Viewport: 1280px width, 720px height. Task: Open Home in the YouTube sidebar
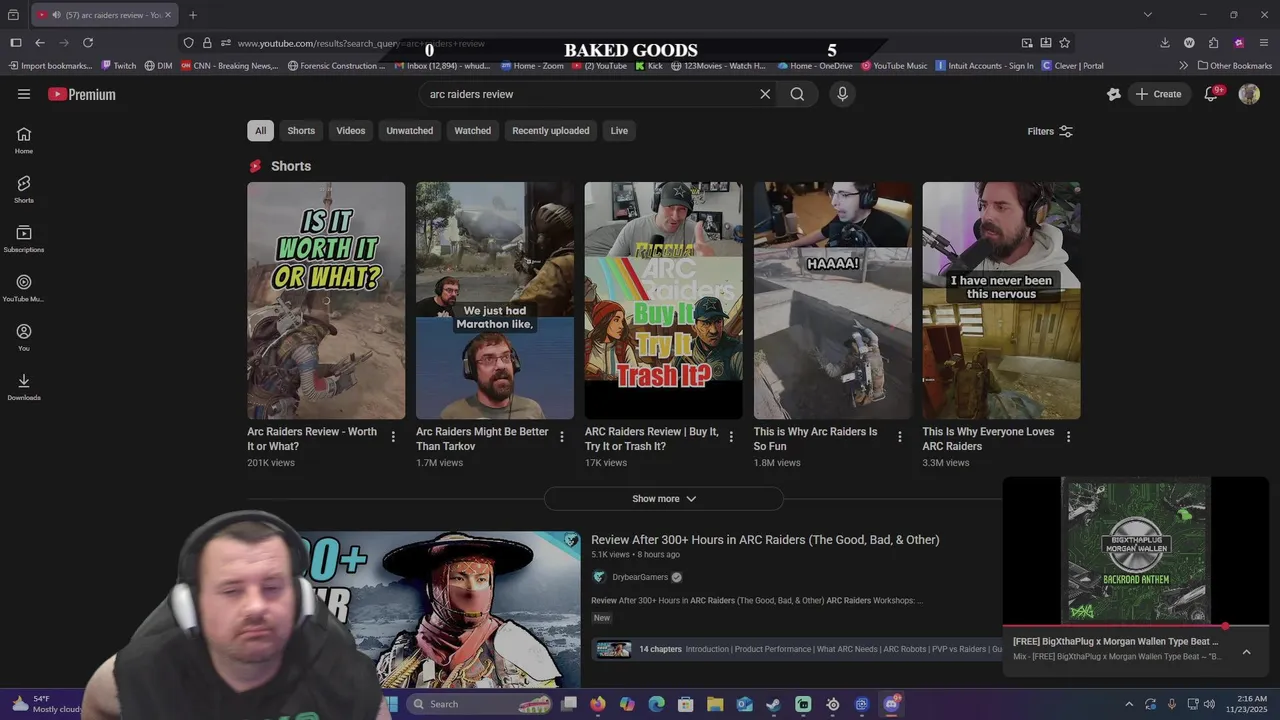[24, 140]
